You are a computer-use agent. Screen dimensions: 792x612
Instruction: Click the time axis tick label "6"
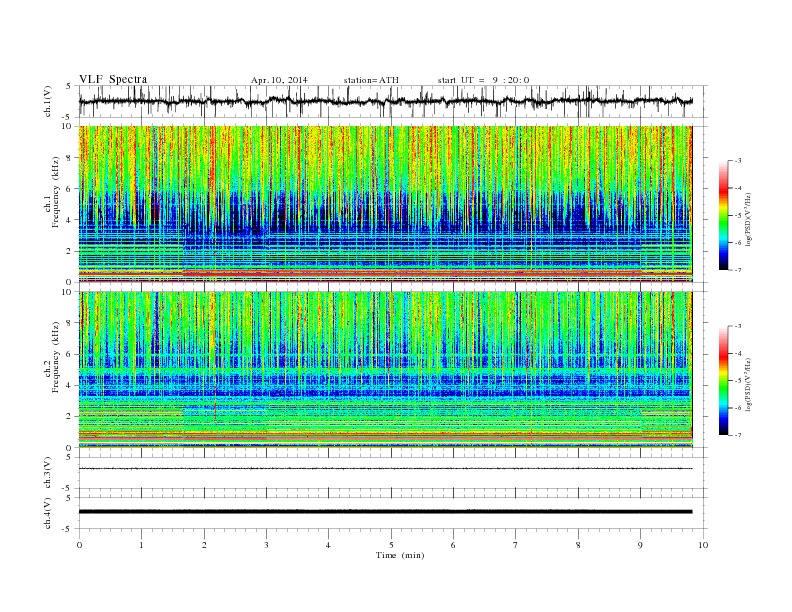[x=453, y=545]
